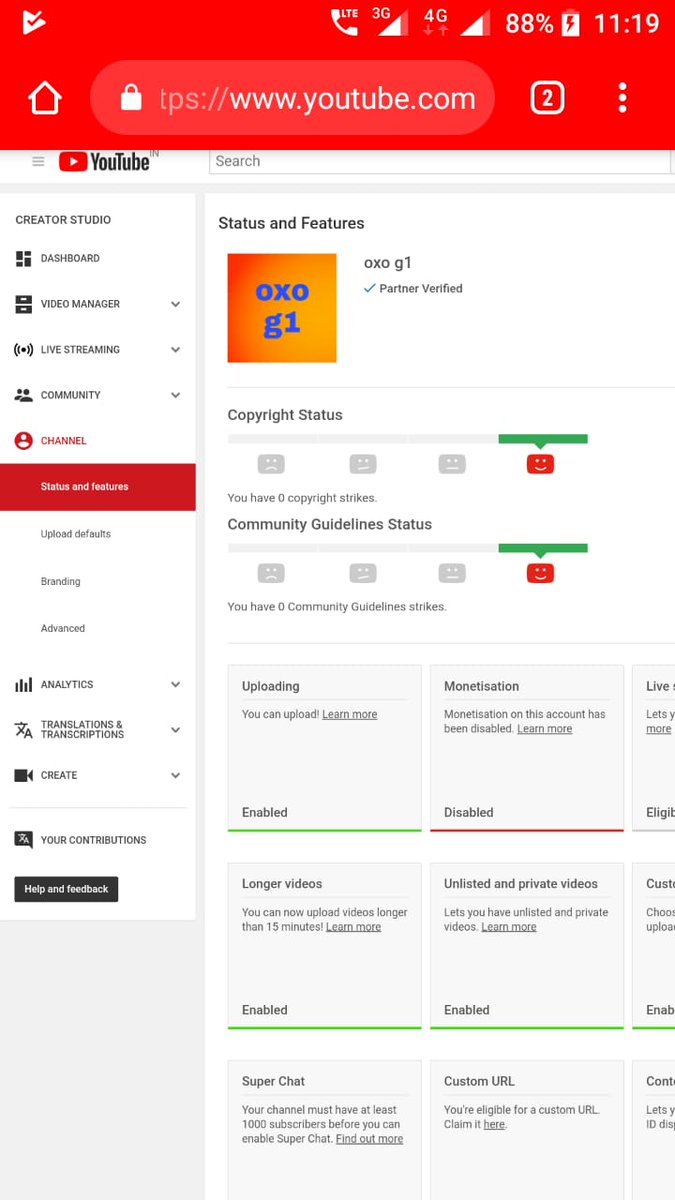This screenshot has width=675, height=1200.
Task: Click the Help and feedback button
Action: tap(66, 889)
